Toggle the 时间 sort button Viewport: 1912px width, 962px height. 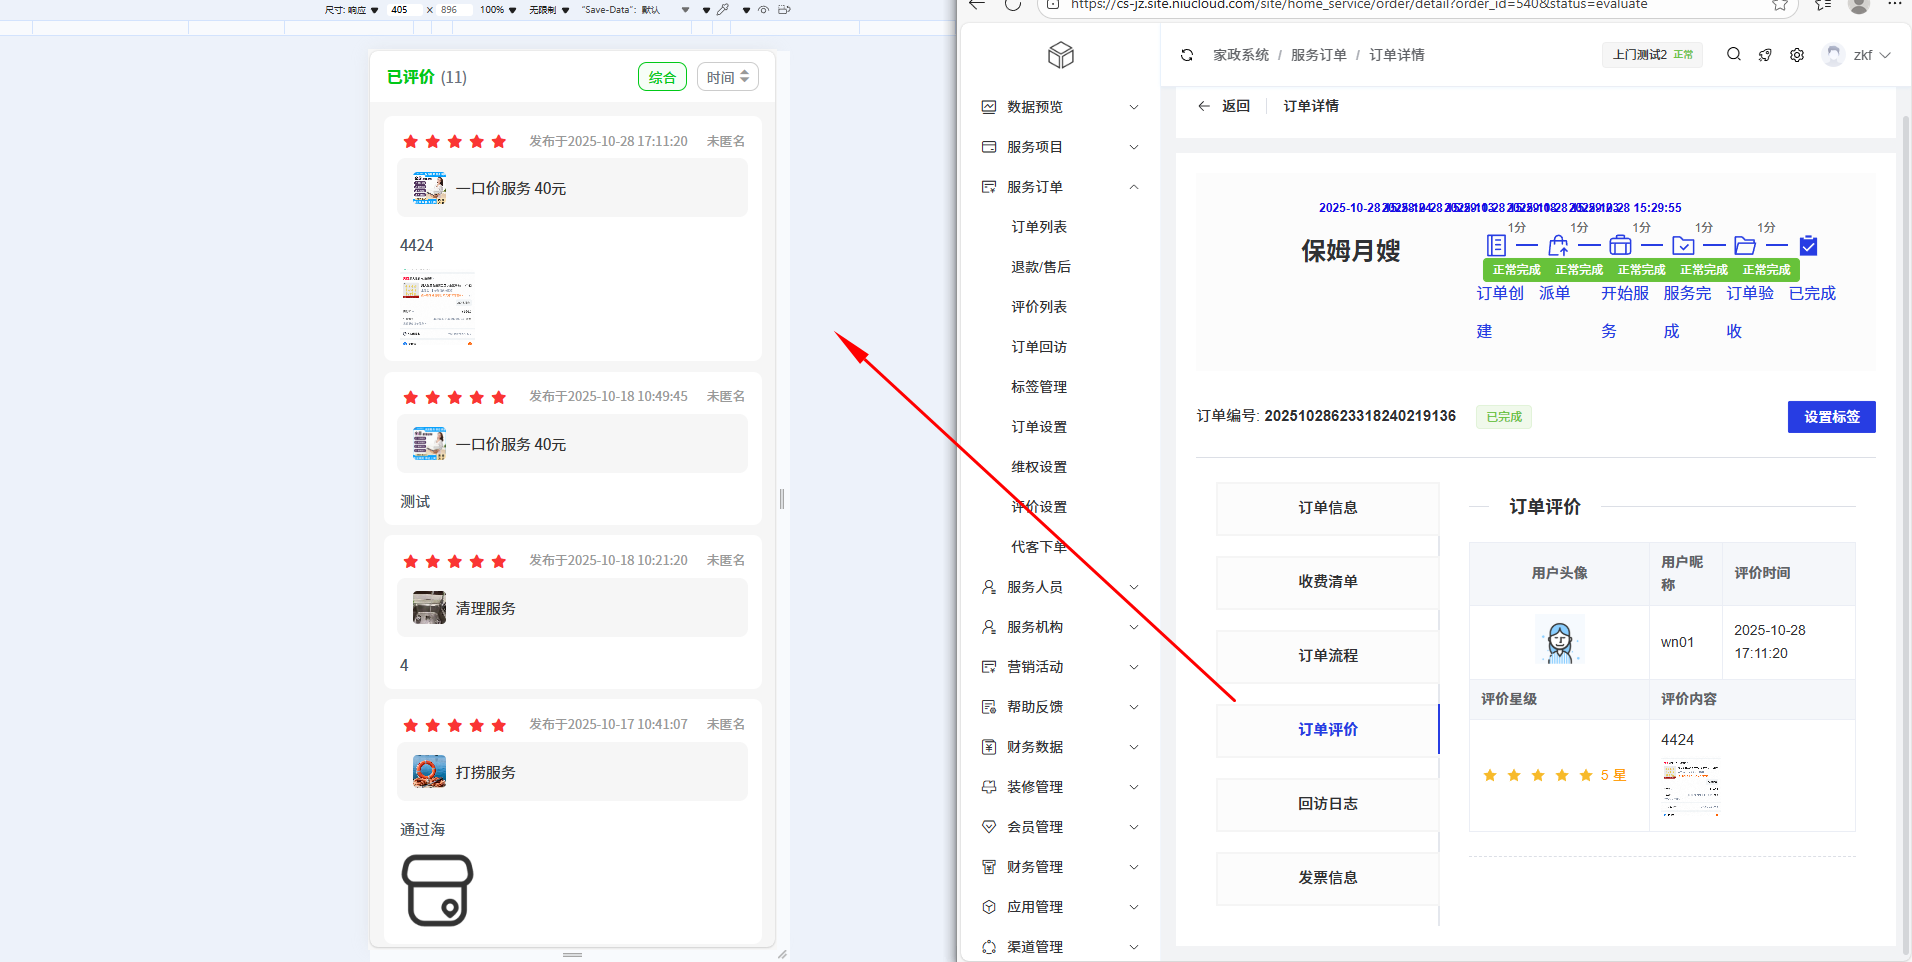click(727, 77)
